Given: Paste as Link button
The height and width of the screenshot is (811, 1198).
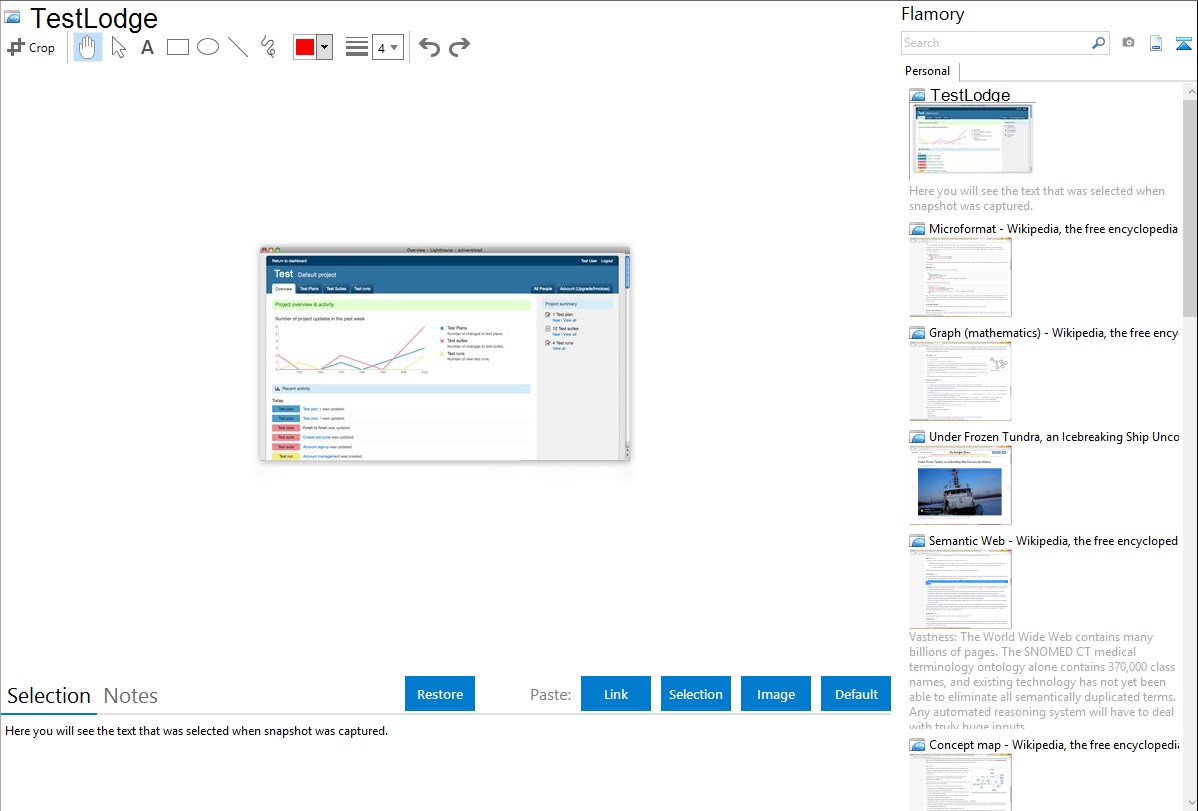Looking at the screenshot, I should (x=616, y=694).
